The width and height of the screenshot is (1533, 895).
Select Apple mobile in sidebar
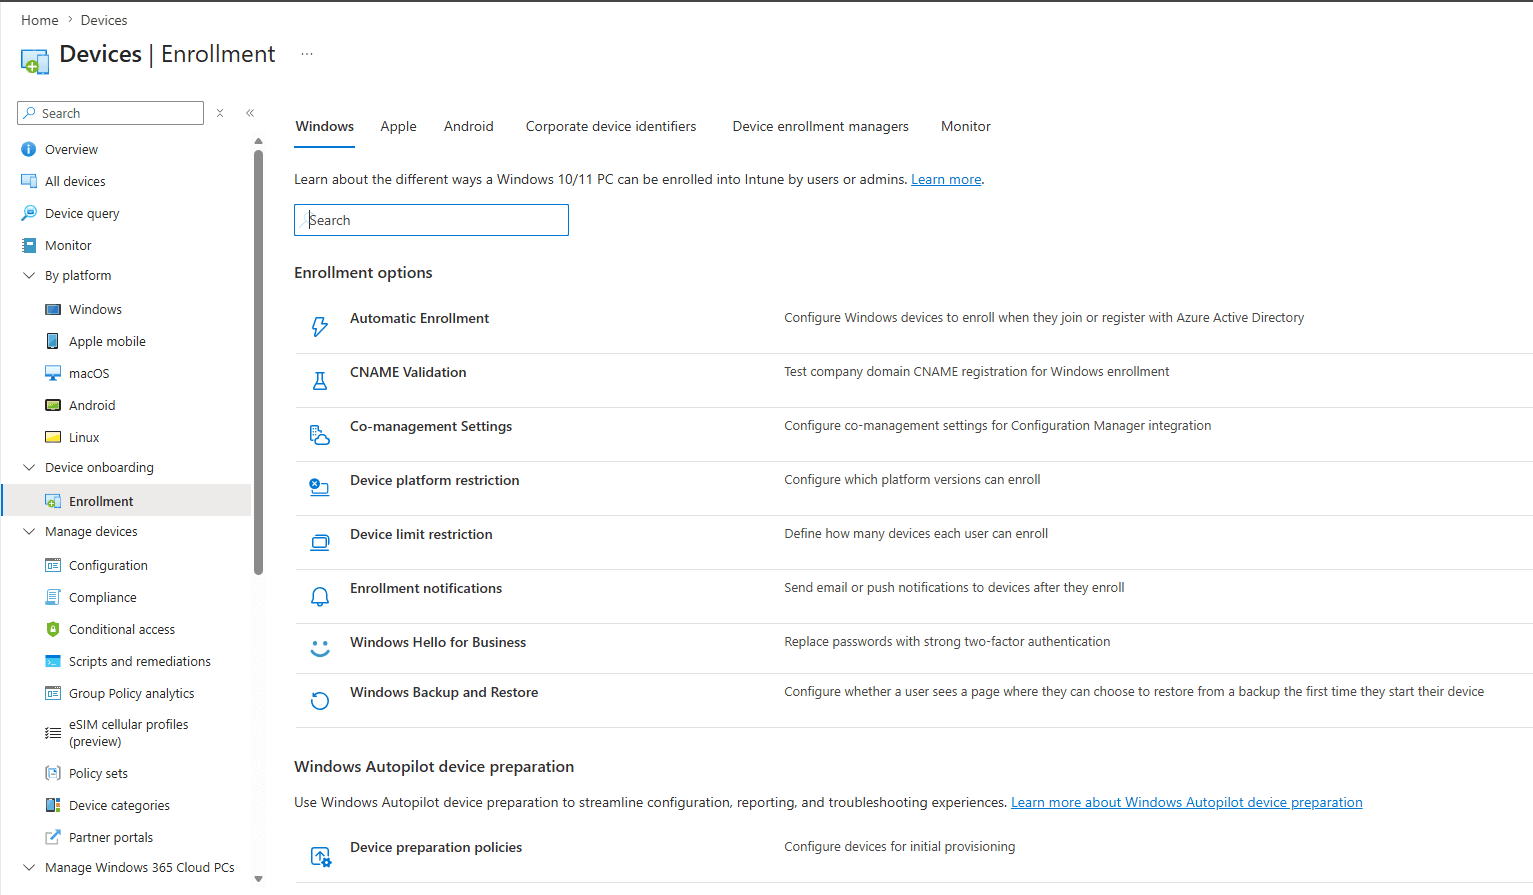(x=107, y=341)
